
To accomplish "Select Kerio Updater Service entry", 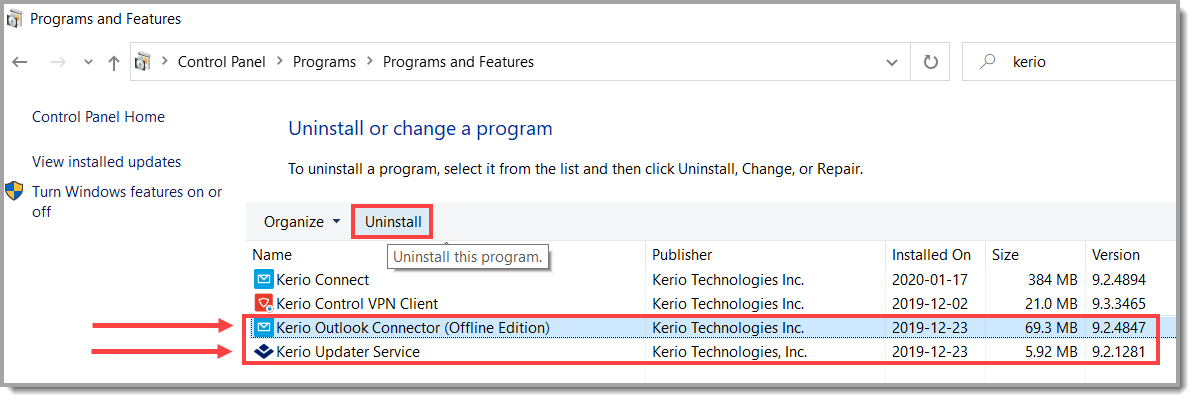I will point(348,352).
